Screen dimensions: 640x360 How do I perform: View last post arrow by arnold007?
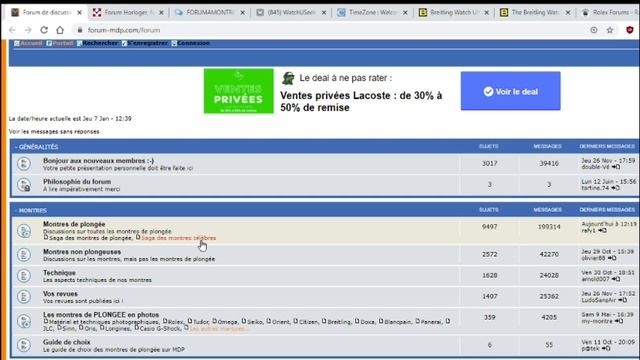tap(616, 279)
